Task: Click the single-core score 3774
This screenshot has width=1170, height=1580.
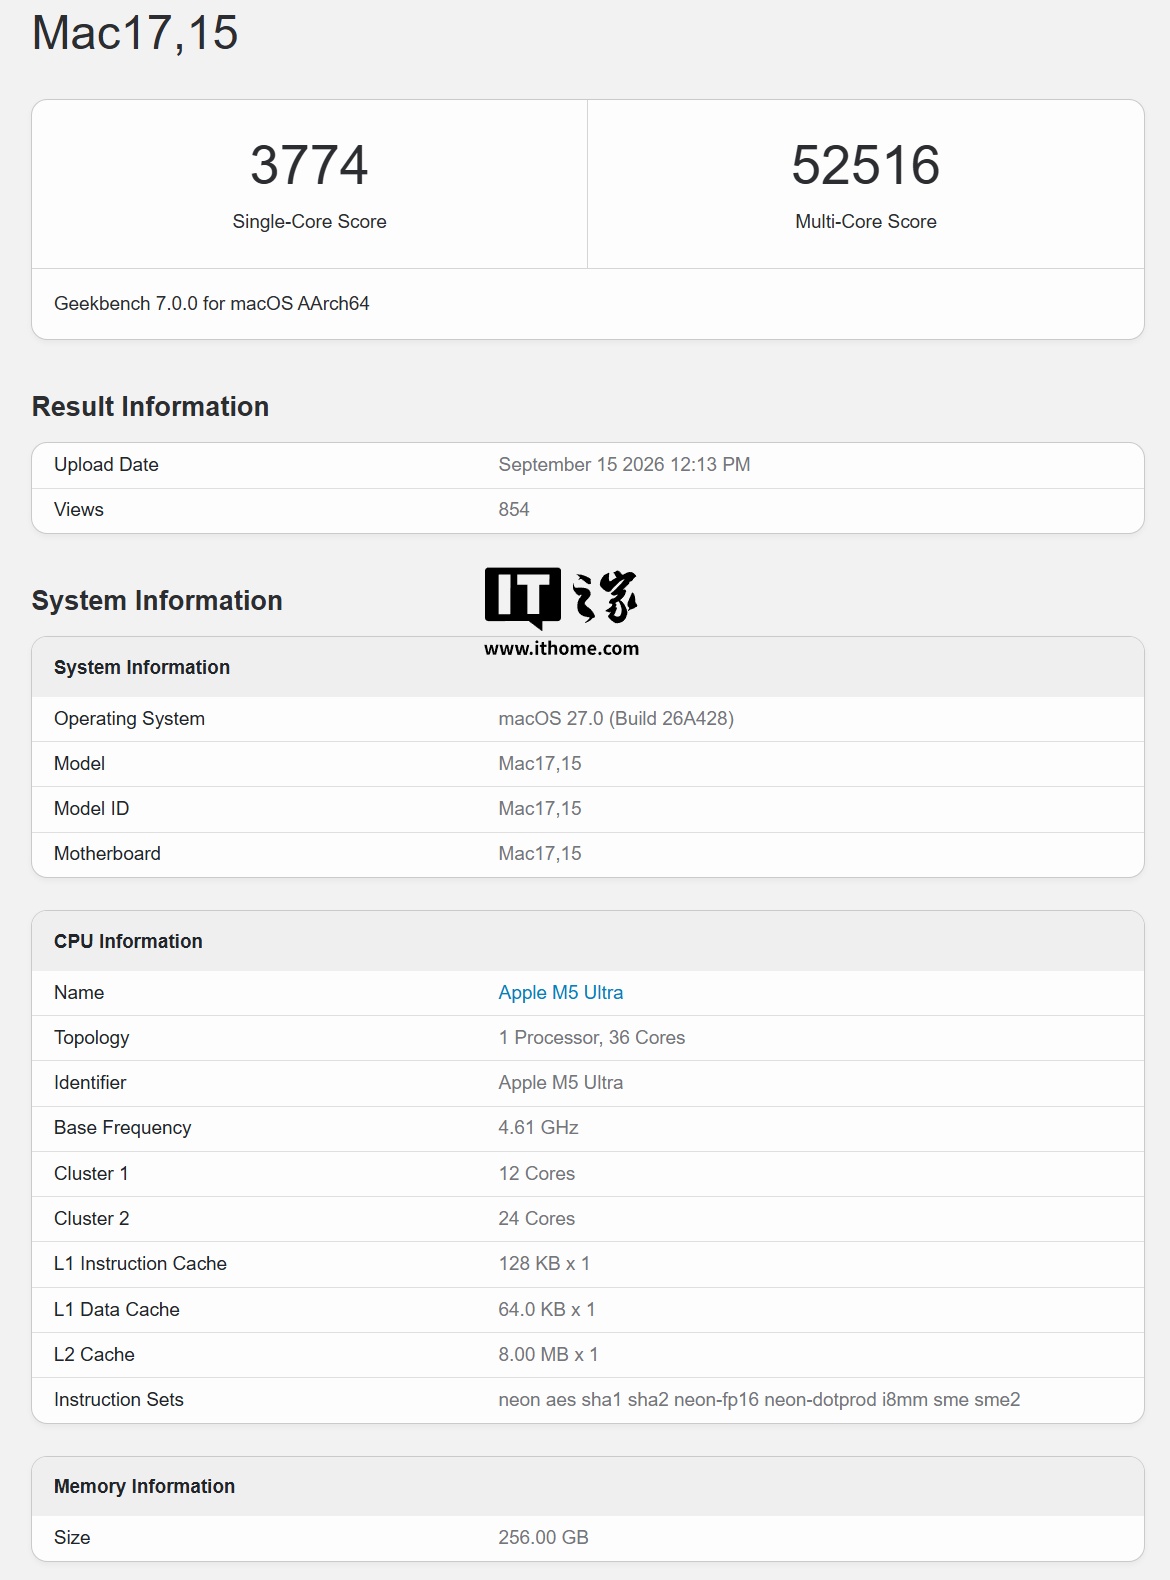Action: (309, 165)
